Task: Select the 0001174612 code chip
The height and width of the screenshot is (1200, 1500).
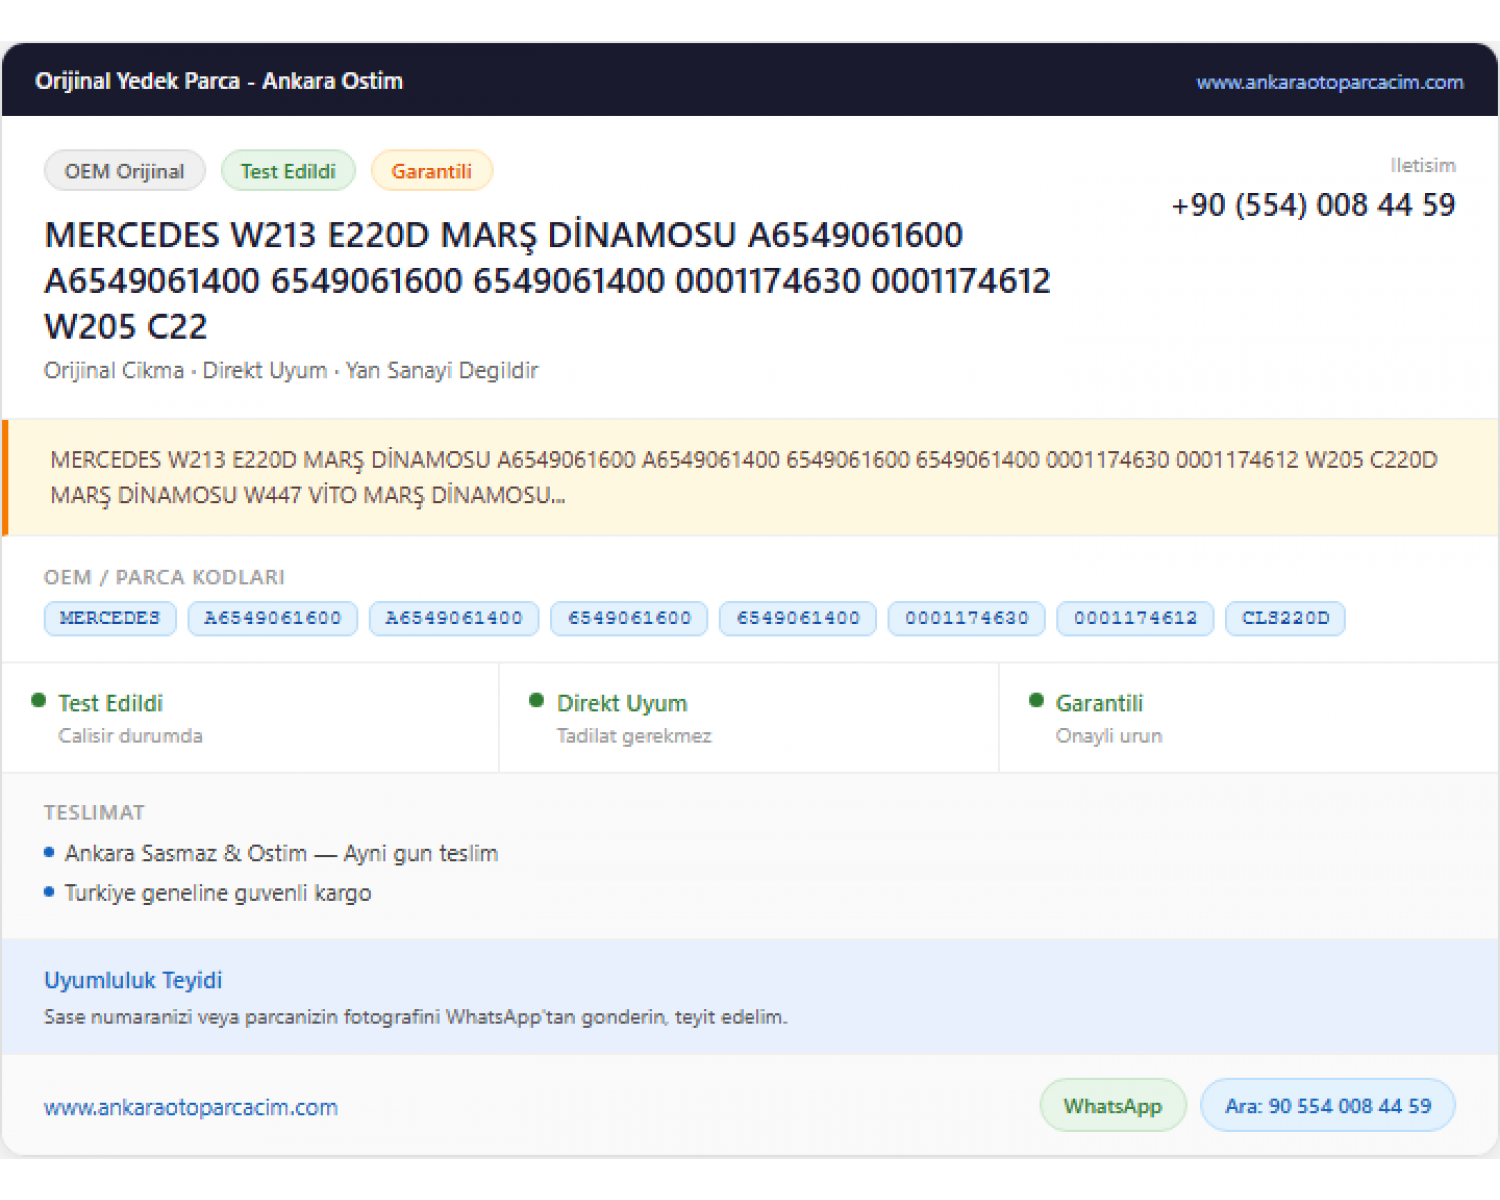Action: tap(1136, 618)
